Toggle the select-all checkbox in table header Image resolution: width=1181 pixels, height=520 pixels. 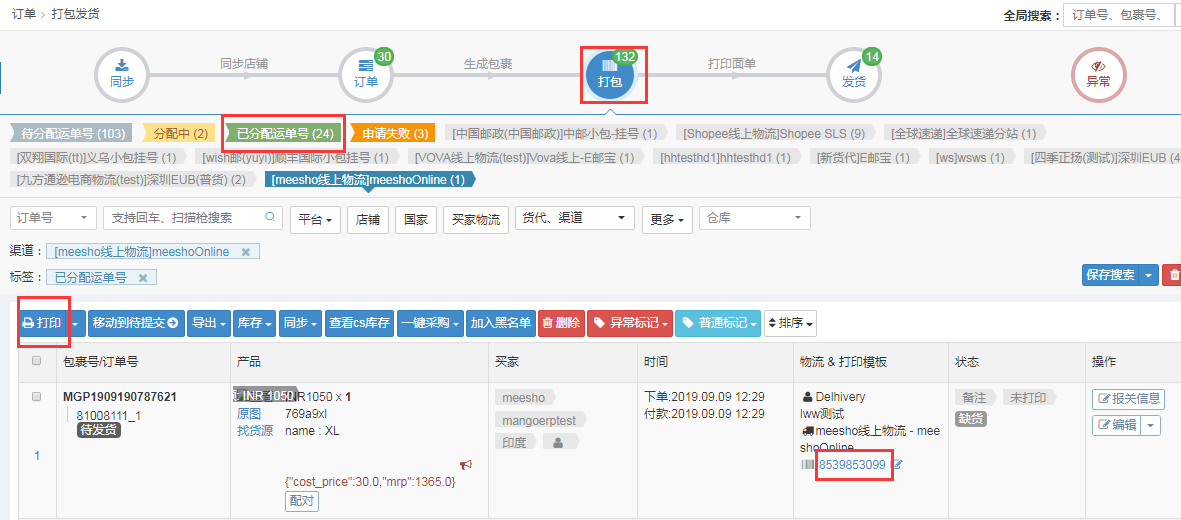37,361
